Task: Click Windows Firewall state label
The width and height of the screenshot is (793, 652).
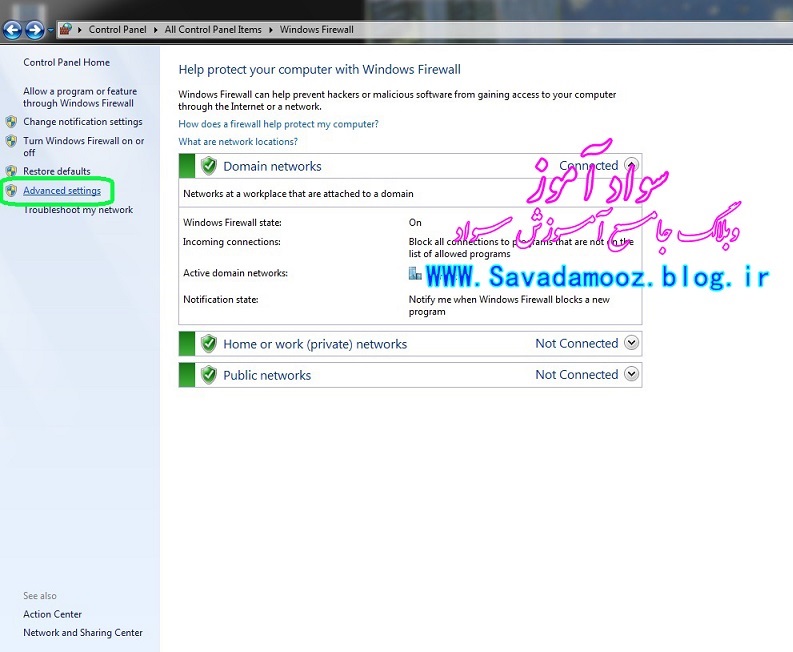Action: [232, 223]
